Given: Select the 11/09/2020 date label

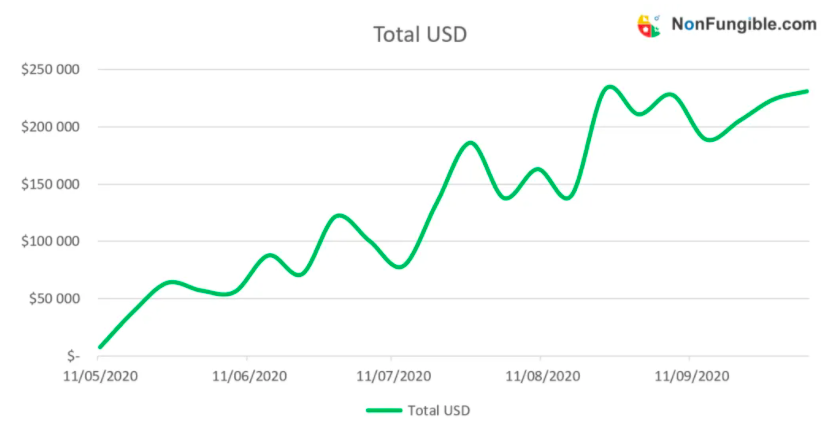Looking at the screenshot, I should pyautogui.click(x=689, y=376).
